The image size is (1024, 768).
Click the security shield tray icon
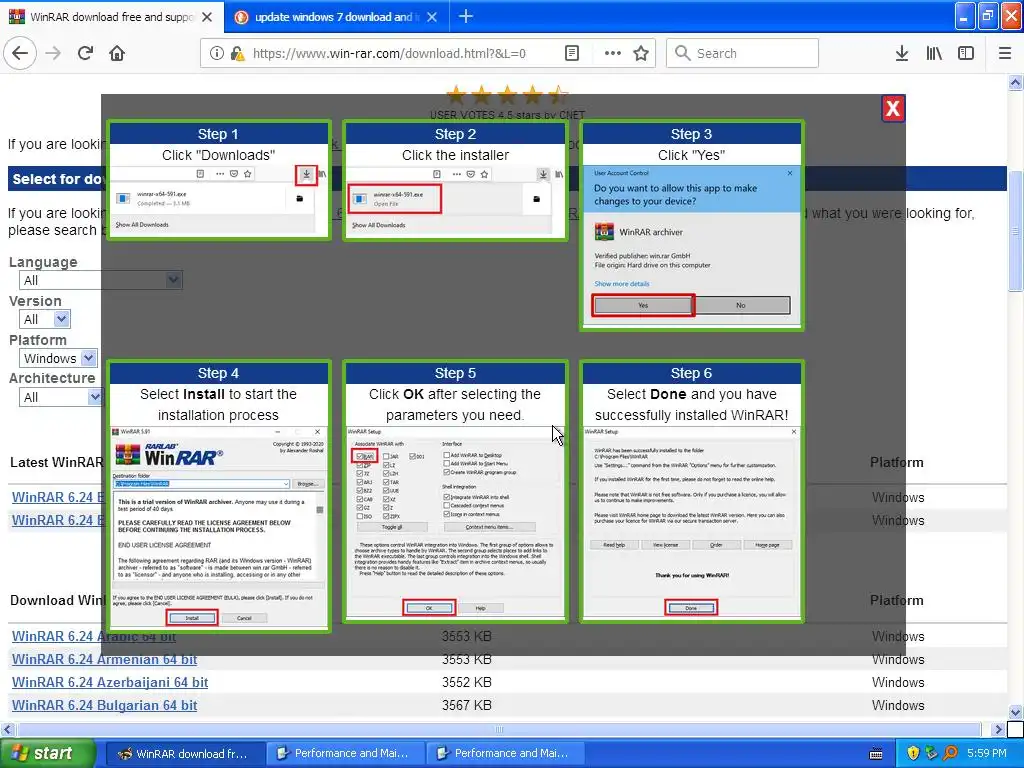point(913,754)
